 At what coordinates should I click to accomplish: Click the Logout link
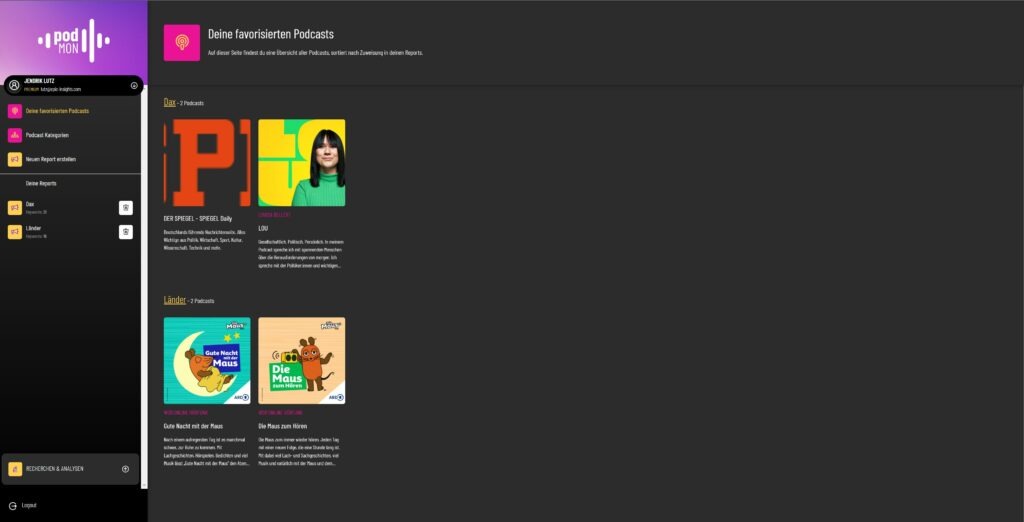pyautogui.click(x=29, y=506)
